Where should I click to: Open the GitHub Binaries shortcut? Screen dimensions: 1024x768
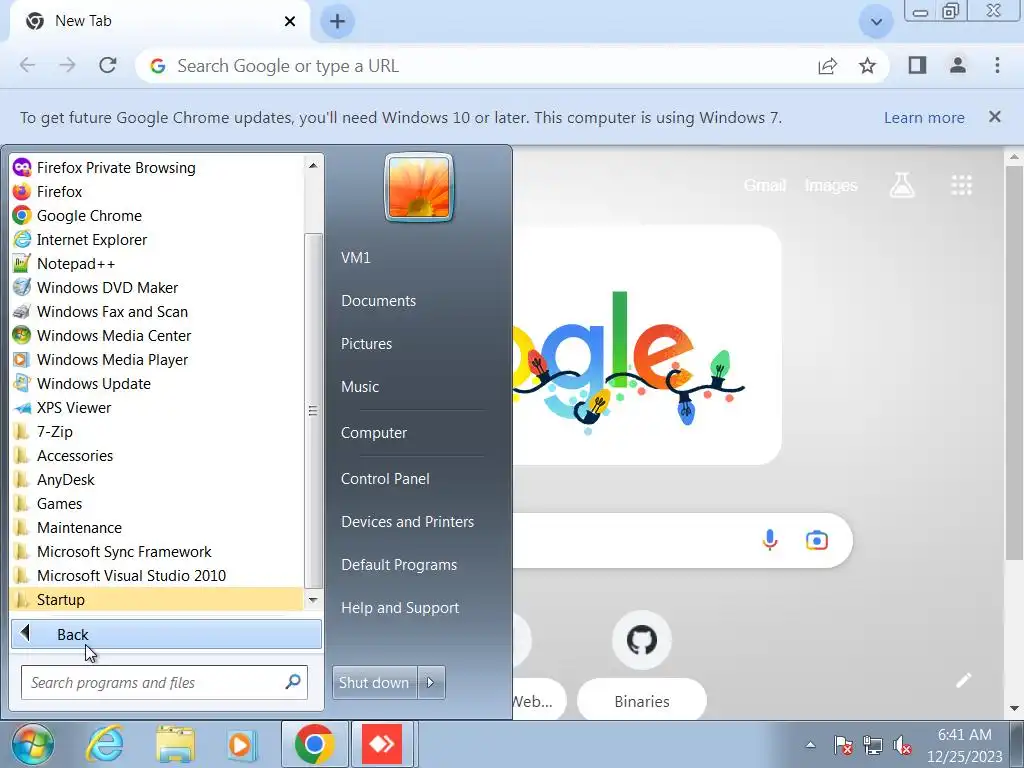click(642, 663)
